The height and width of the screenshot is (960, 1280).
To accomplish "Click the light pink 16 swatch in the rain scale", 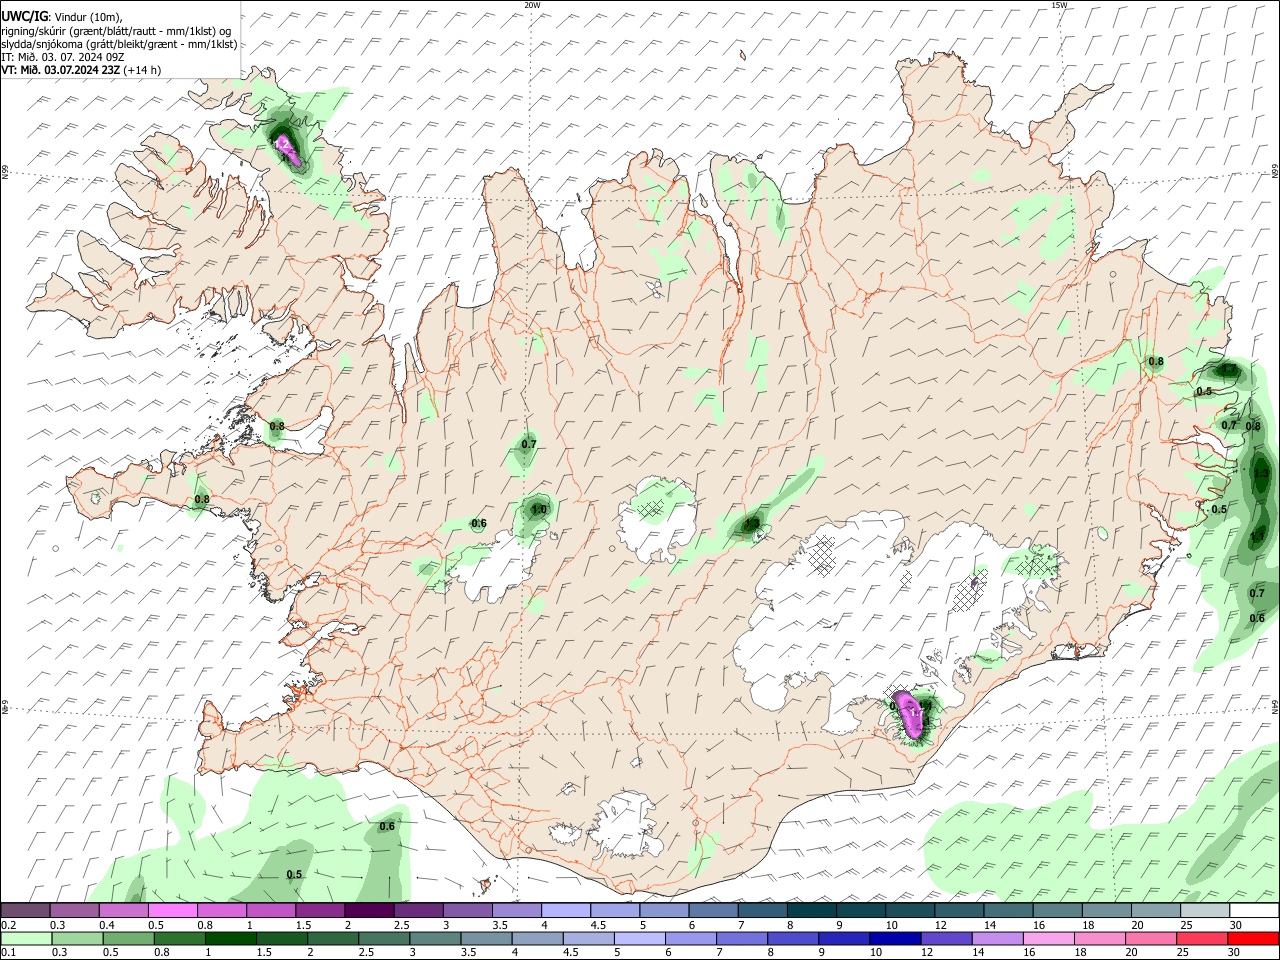I will (x=1049, y=938).
